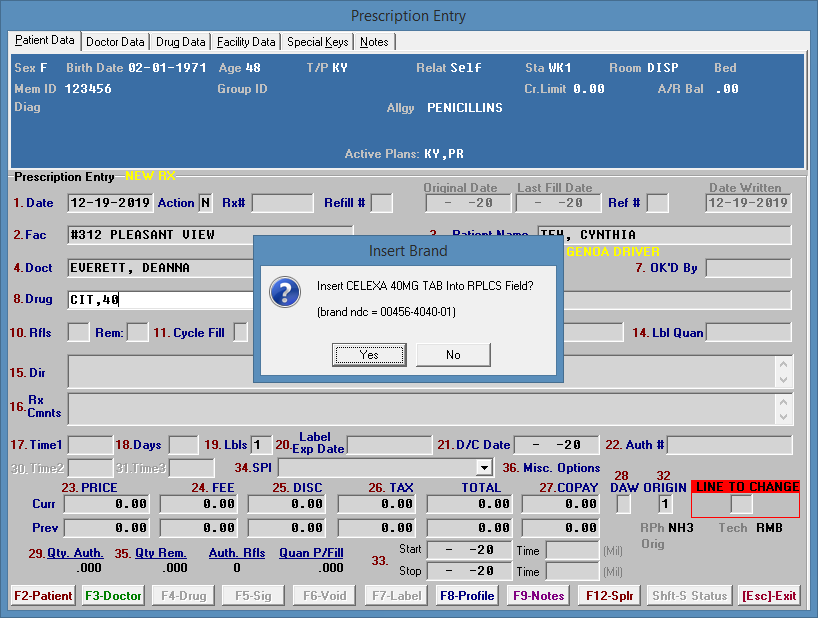818x618 pixels.
Task: Click the F12-Splr button
Action: tap(608, 596)
